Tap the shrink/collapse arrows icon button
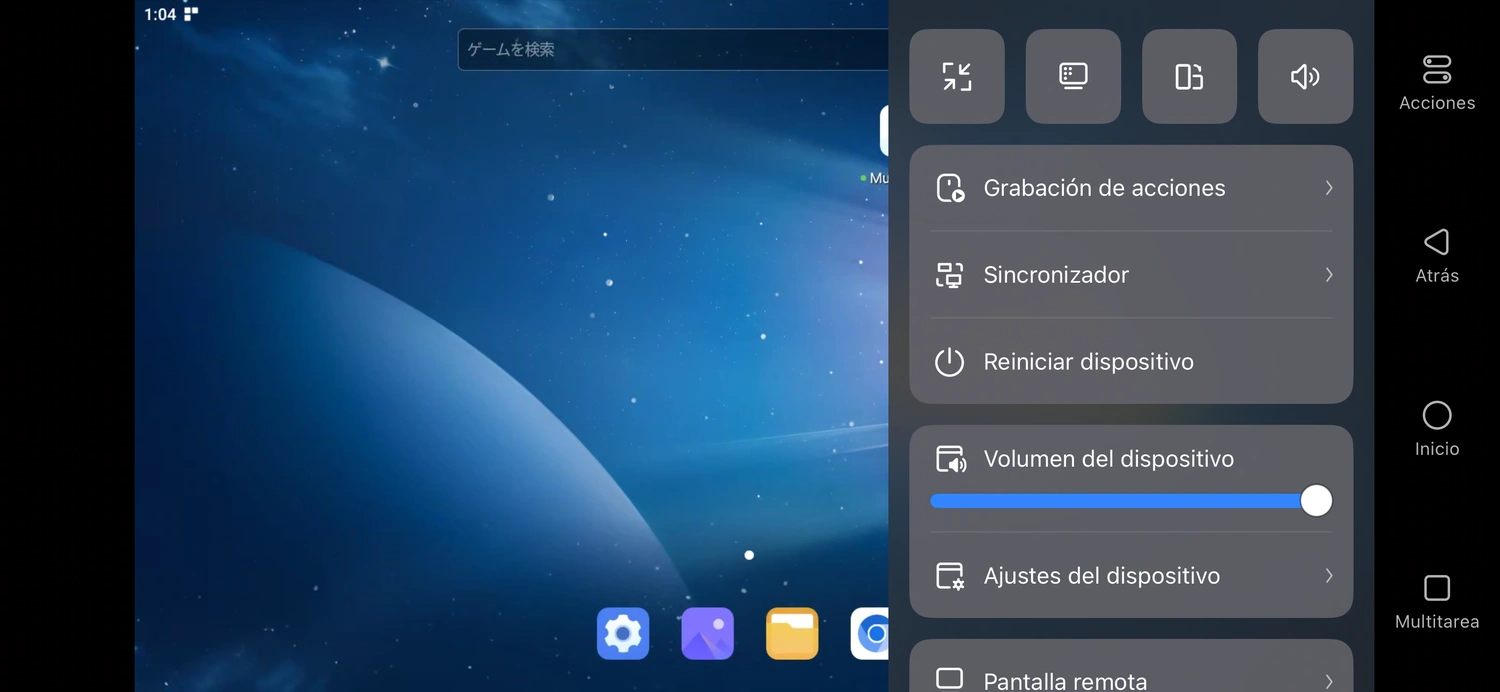 [957, 76]
